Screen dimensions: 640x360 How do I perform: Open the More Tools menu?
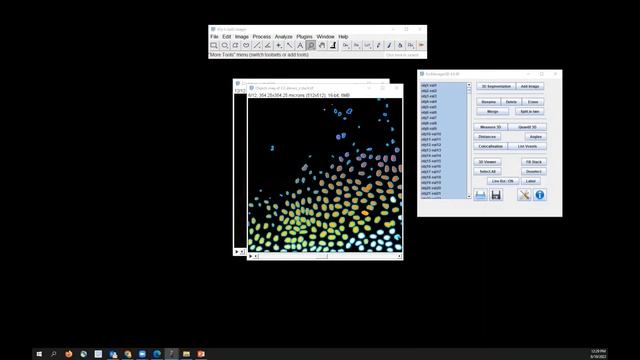pos(421,46)
